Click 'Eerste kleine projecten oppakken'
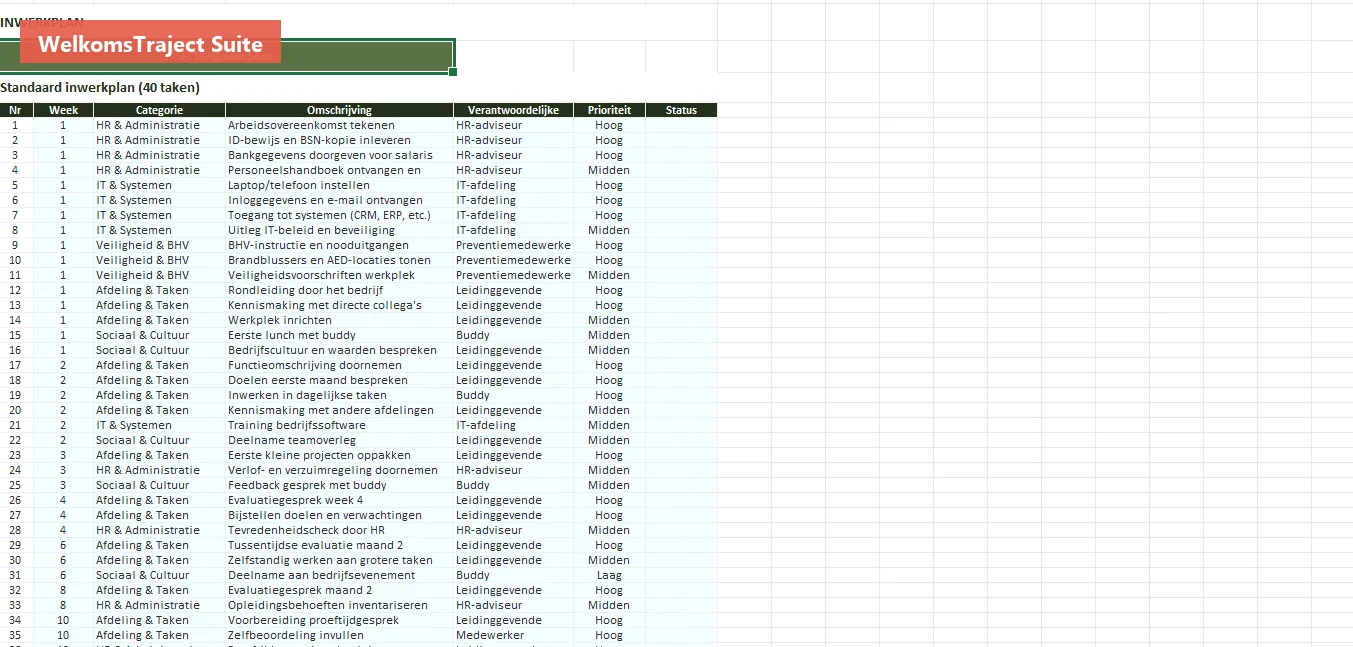Screen dimensions: 1353x647 click(x=340, y=455)
